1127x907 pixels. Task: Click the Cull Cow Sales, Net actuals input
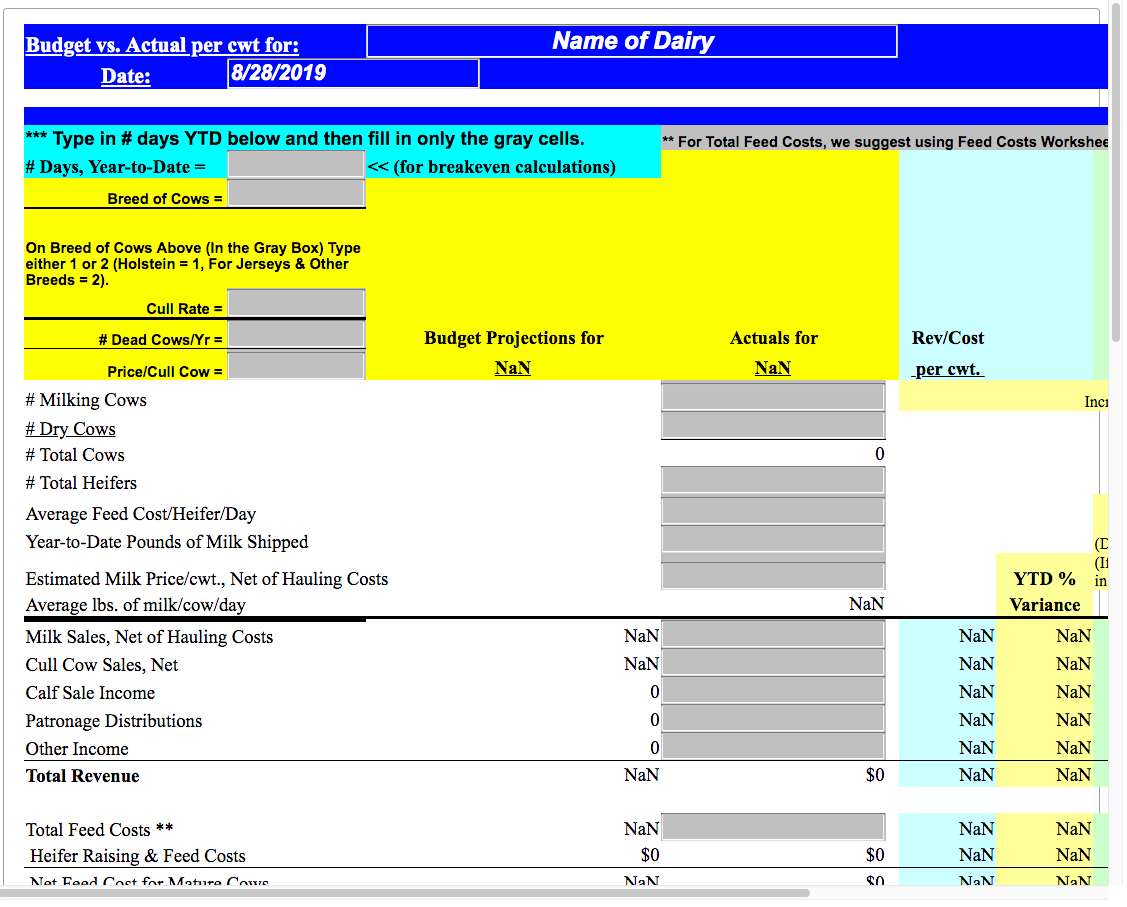click(773, 663)
